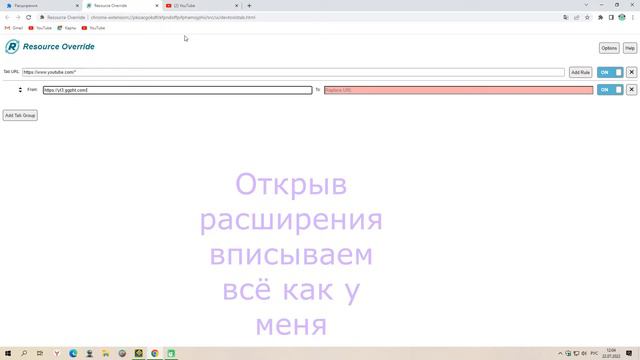Show hidden system tray icons

point(560,353)
